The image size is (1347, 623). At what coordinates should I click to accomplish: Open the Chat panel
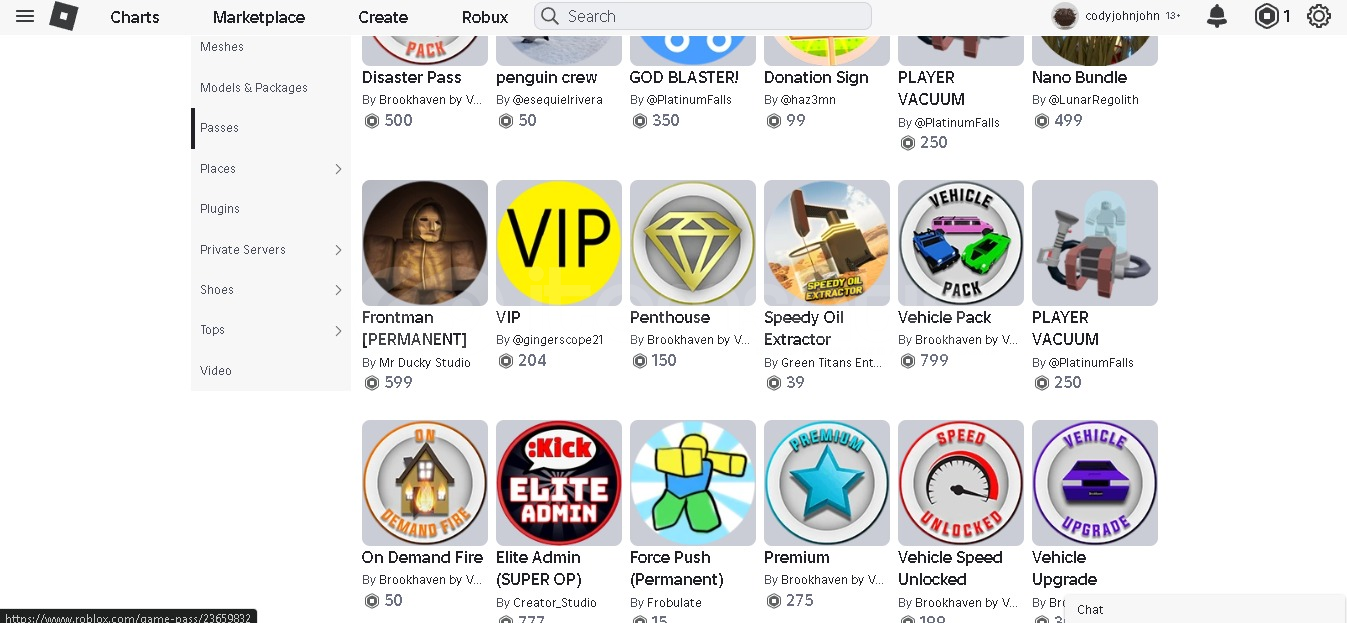pos(1205,609)
